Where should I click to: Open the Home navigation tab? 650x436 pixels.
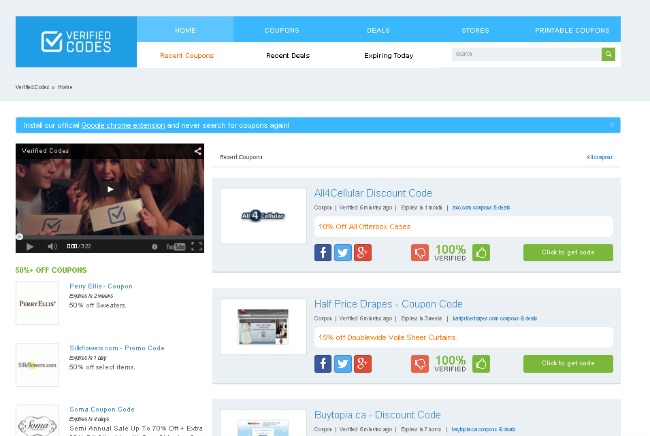185,30
